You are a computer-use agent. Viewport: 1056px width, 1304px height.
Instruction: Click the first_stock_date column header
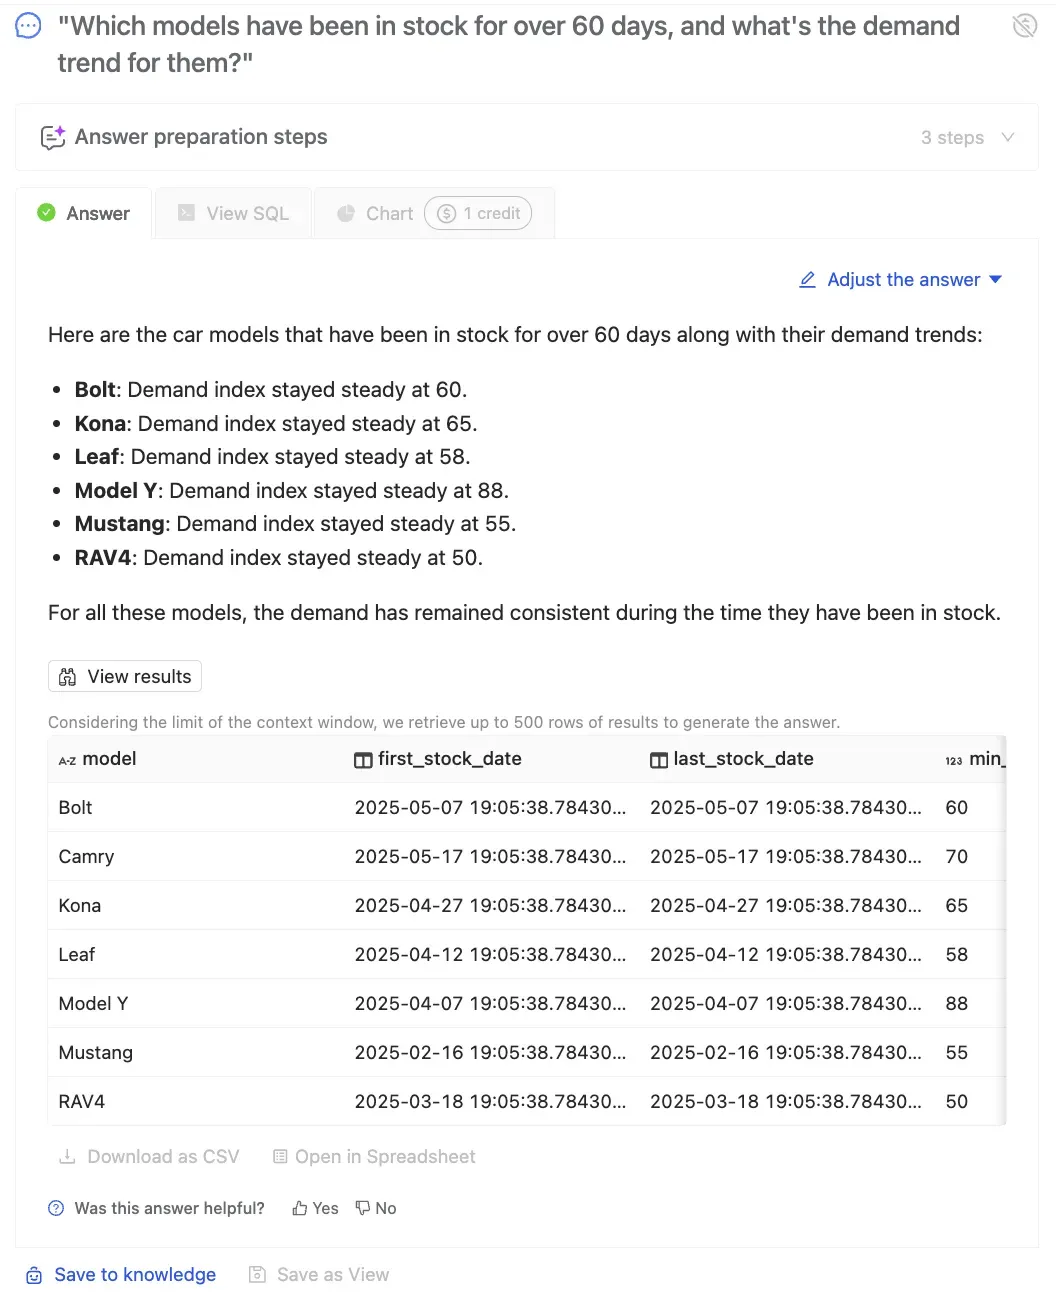click(449, 759)
